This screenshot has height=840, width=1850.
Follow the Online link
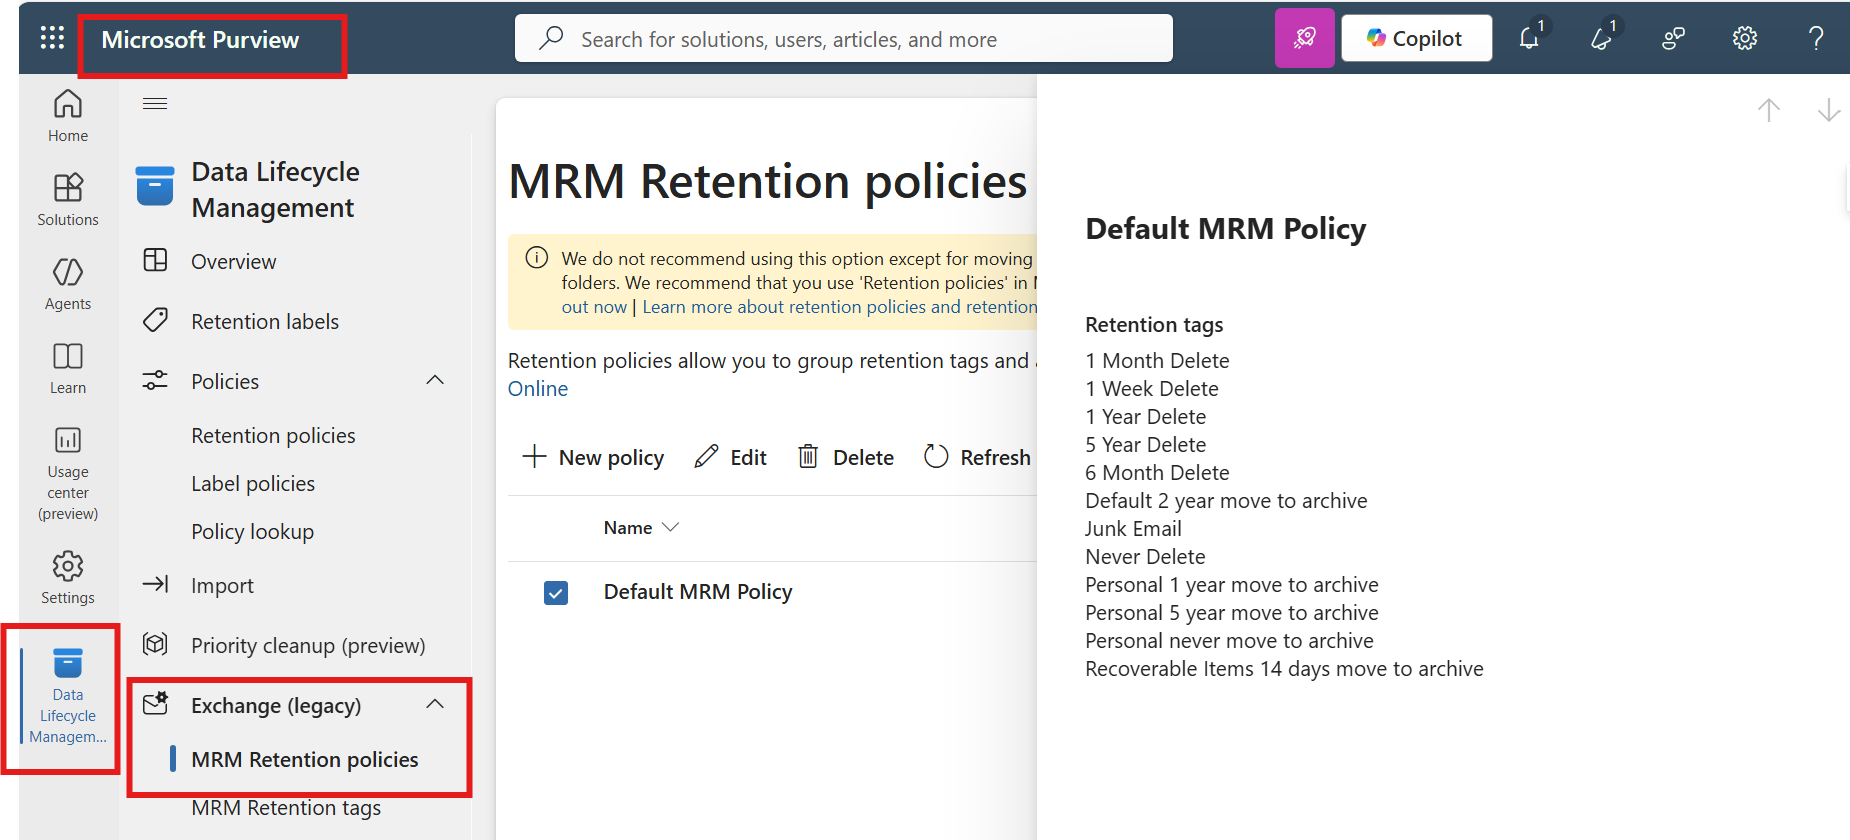pos(538,389)
